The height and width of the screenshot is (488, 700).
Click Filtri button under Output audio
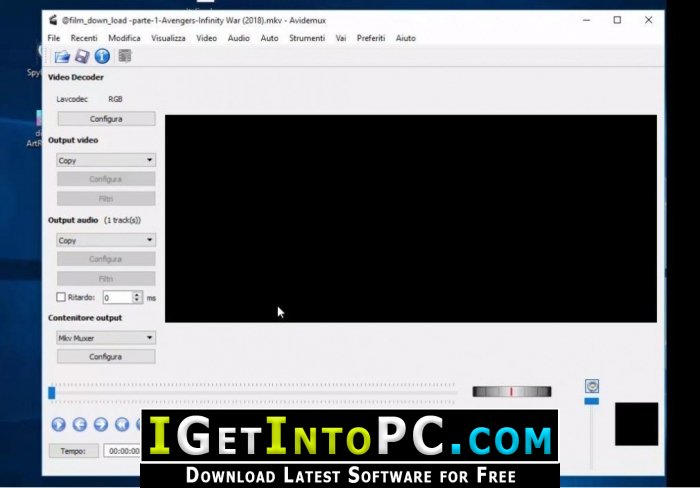click(x=106, y=279)
